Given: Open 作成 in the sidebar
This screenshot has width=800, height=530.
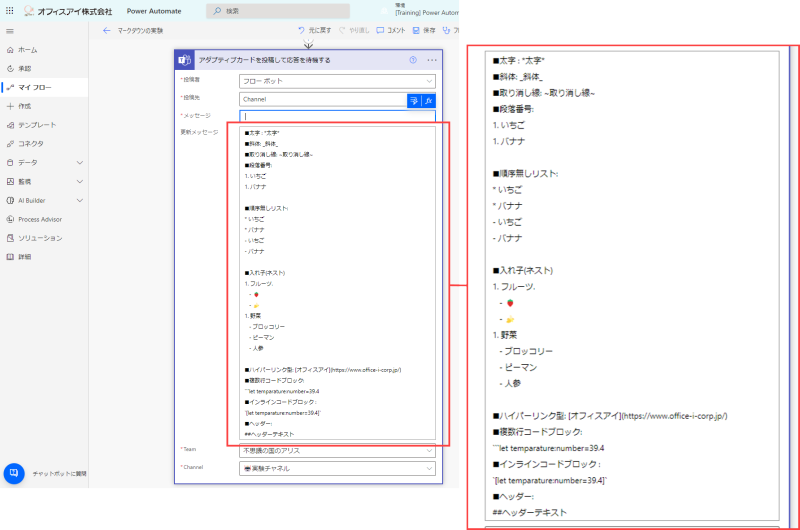Looking at the screenshot, I should (x=24, y=106).
